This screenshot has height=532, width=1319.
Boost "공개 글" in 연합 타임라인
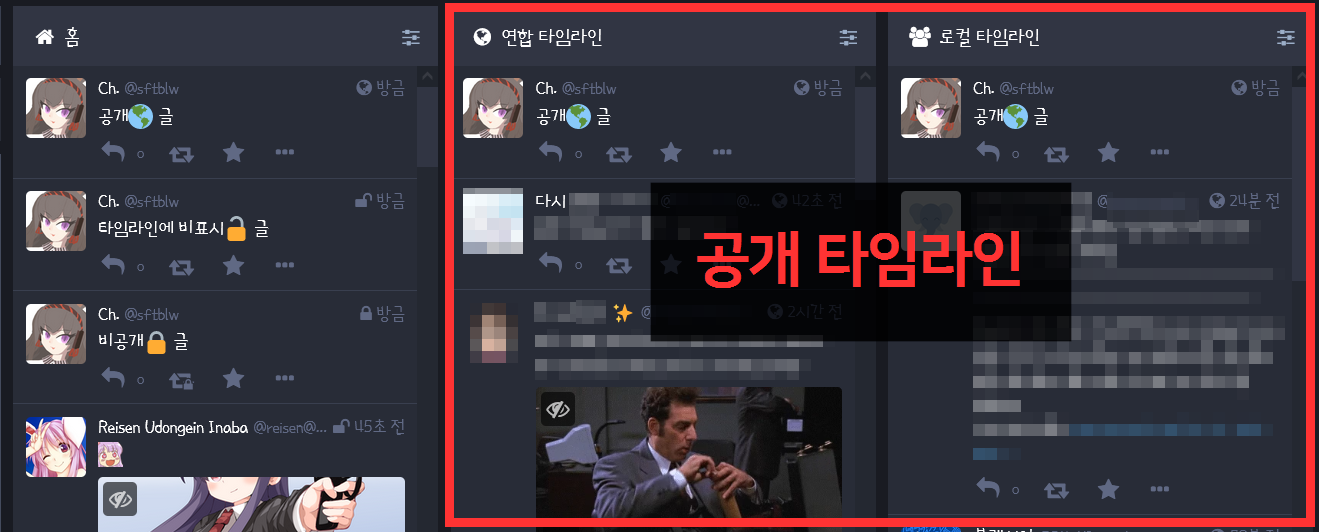[x=620, y=153]
